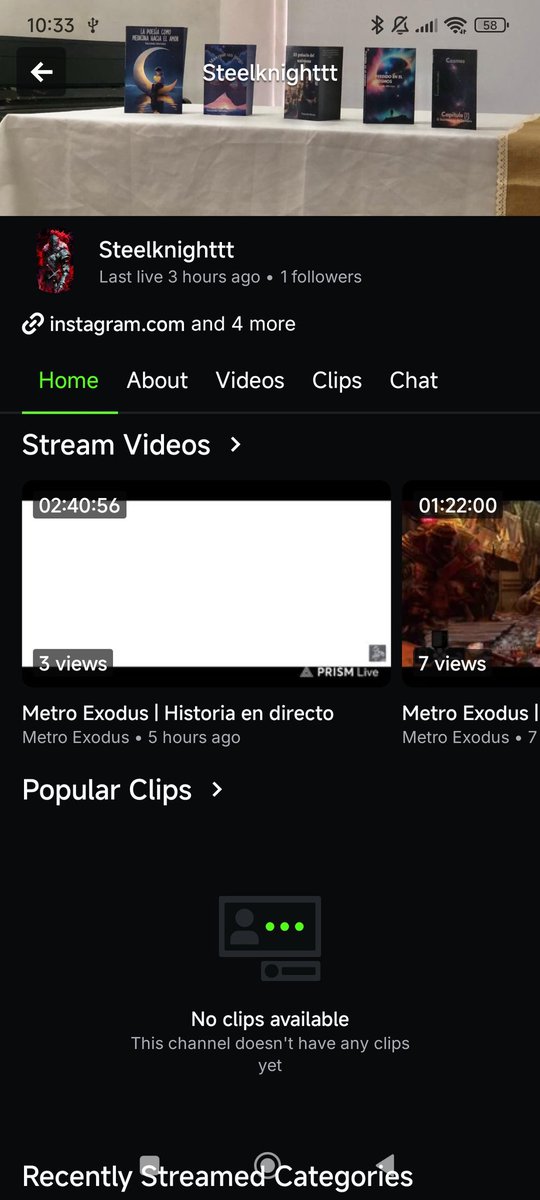Tap the 7 views badge
This screenshot has width=540, height=1200.
tap(452, 663)
